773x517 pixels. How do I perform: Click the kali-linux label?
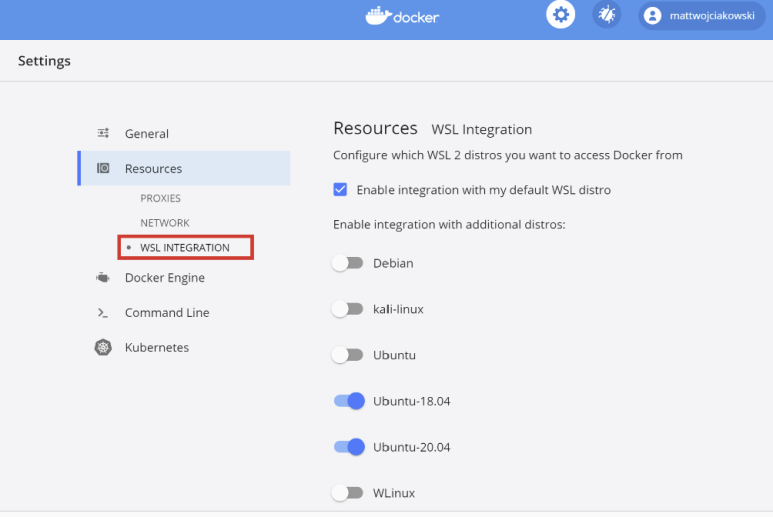[x=398, y=309]
